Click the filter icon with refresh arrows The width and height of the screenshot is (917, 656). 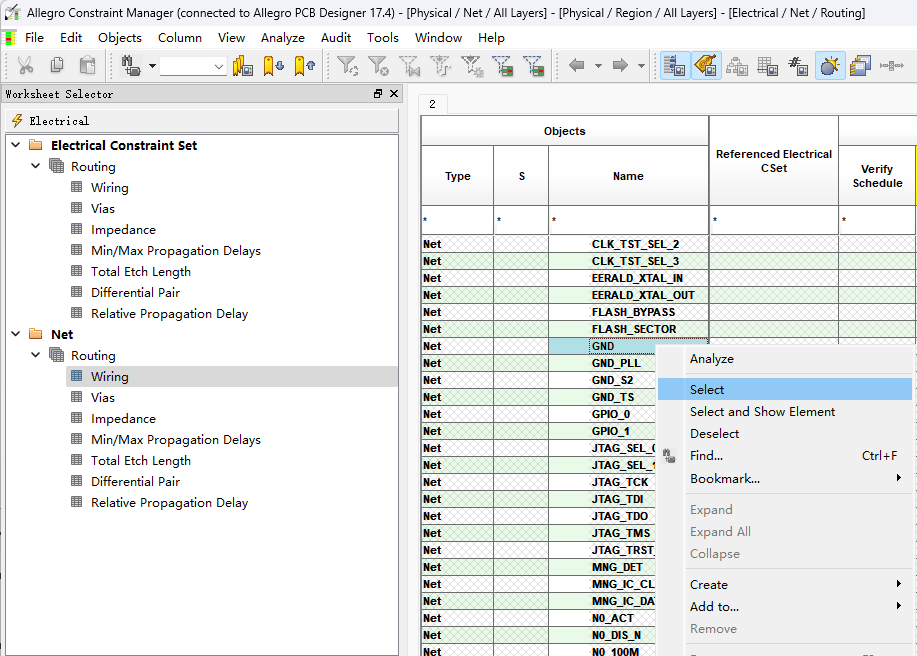tap(348, 65)
